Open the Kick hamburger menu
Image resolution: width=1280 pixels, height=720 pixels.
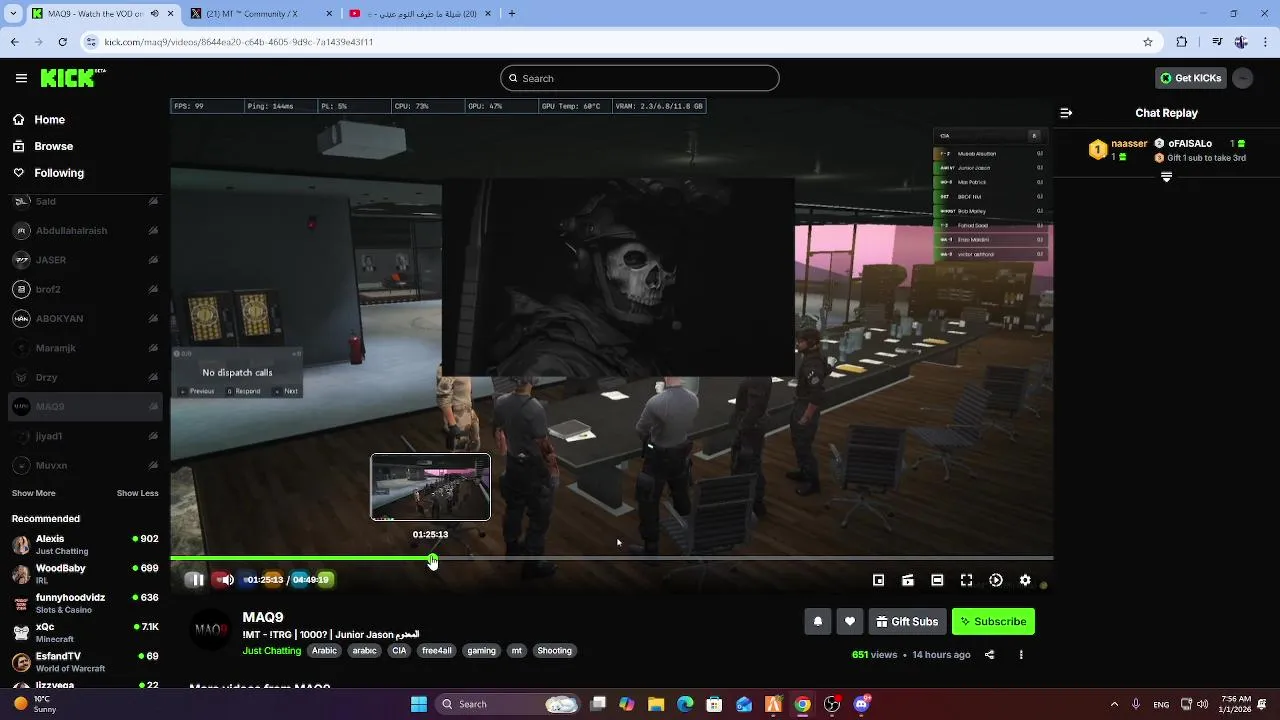point(21,78)
